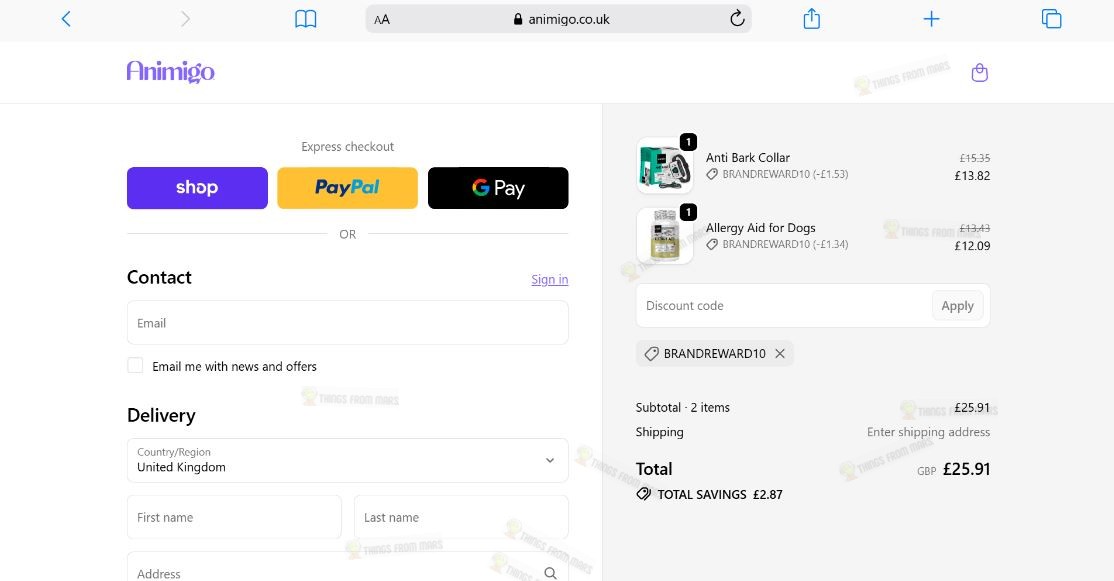Image resolution: width=1114 pixels, height=581 pixels.
Task: Show all open tabs overview
Action: [1051, 19]
